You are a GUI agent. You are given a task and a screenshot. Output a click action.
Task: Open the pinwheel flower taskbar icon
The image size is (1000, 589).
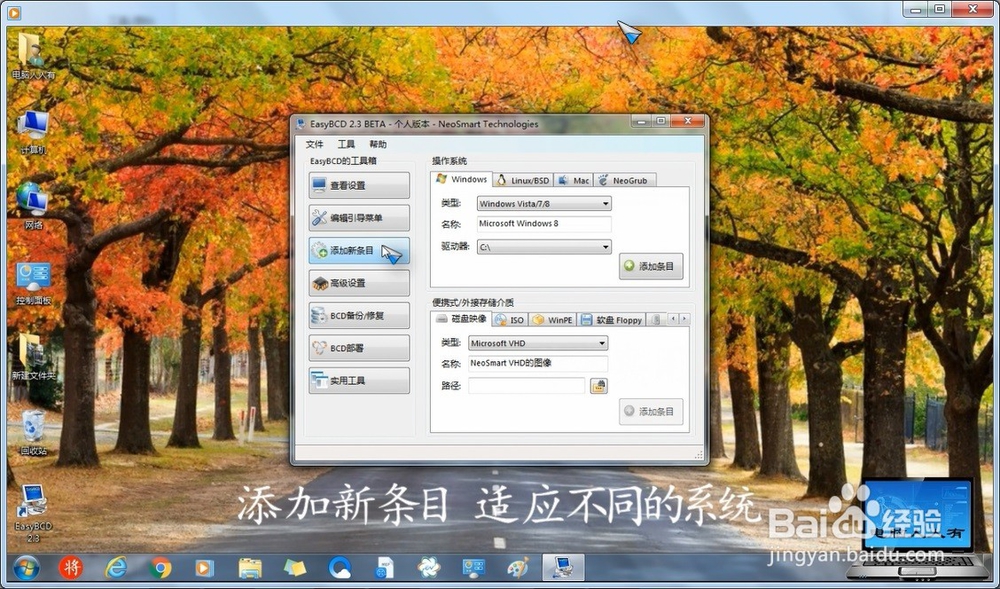(x=429, y=567)
